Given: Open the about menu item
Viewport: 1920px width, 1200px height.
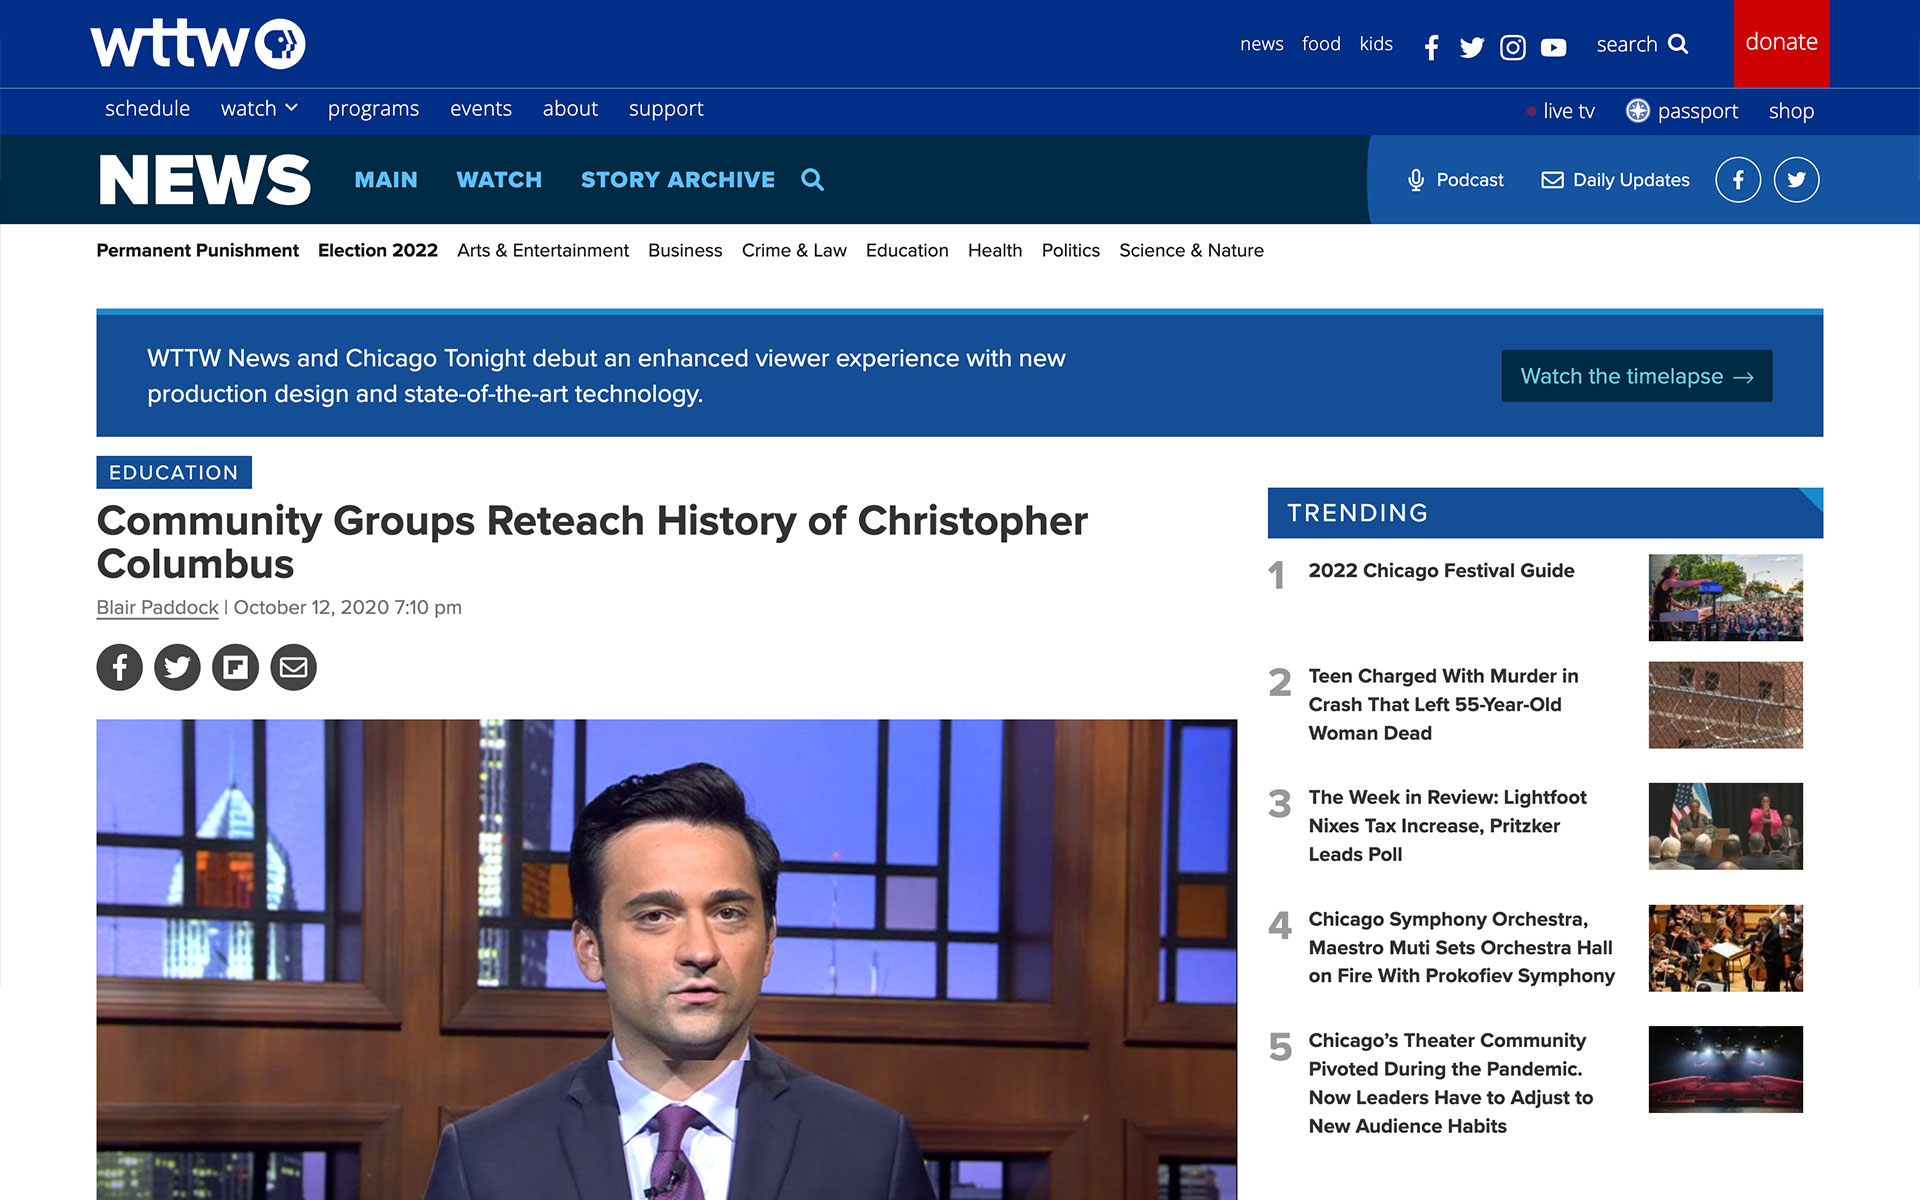Looking at the screenshot, I should pyautogui.click(x=570, y=108).
